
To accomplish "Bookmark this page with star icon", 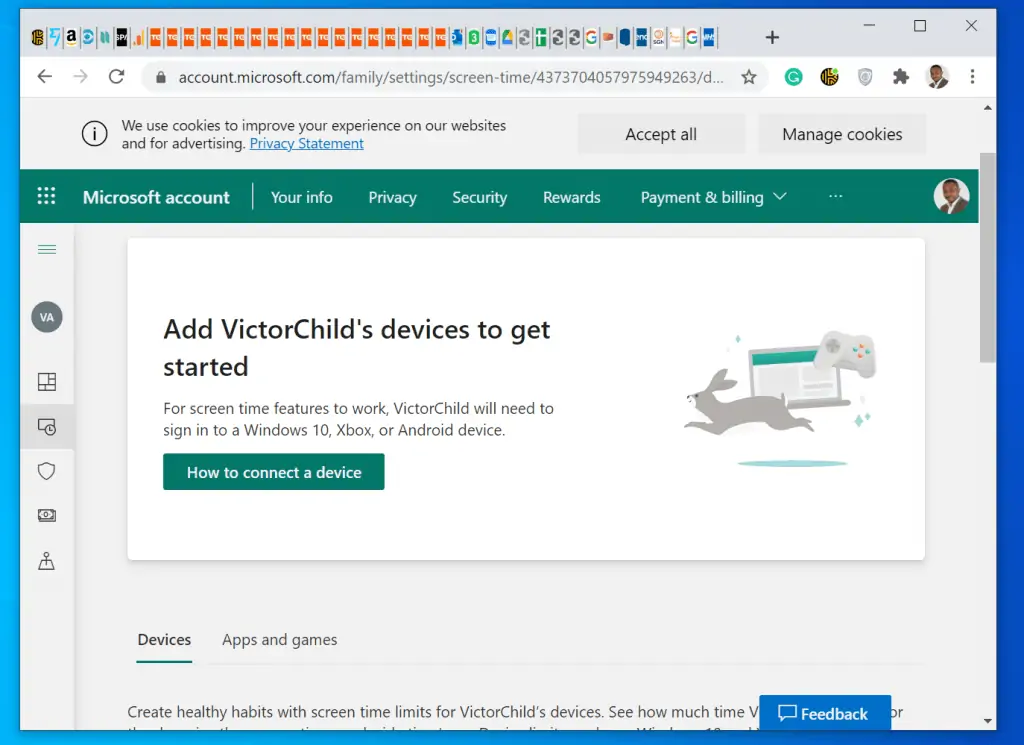I will pyautogui.click(x=748, y=77).
